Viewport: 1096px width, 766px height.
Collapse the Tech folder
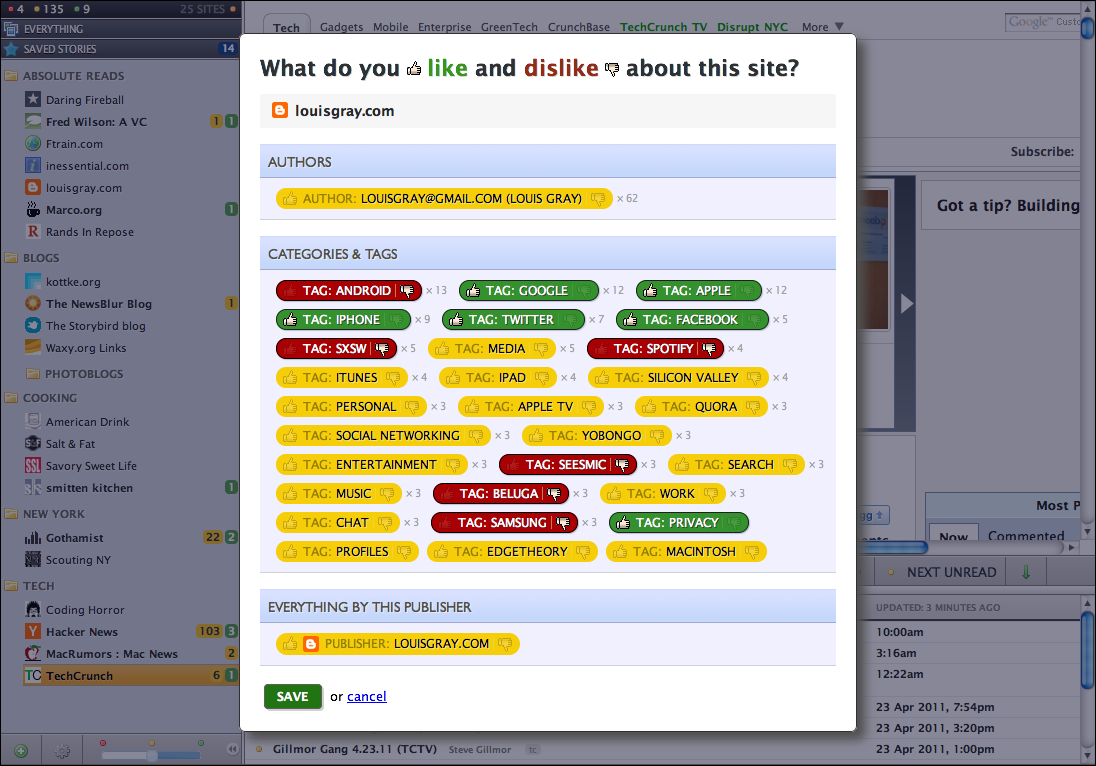pos(10,585)
